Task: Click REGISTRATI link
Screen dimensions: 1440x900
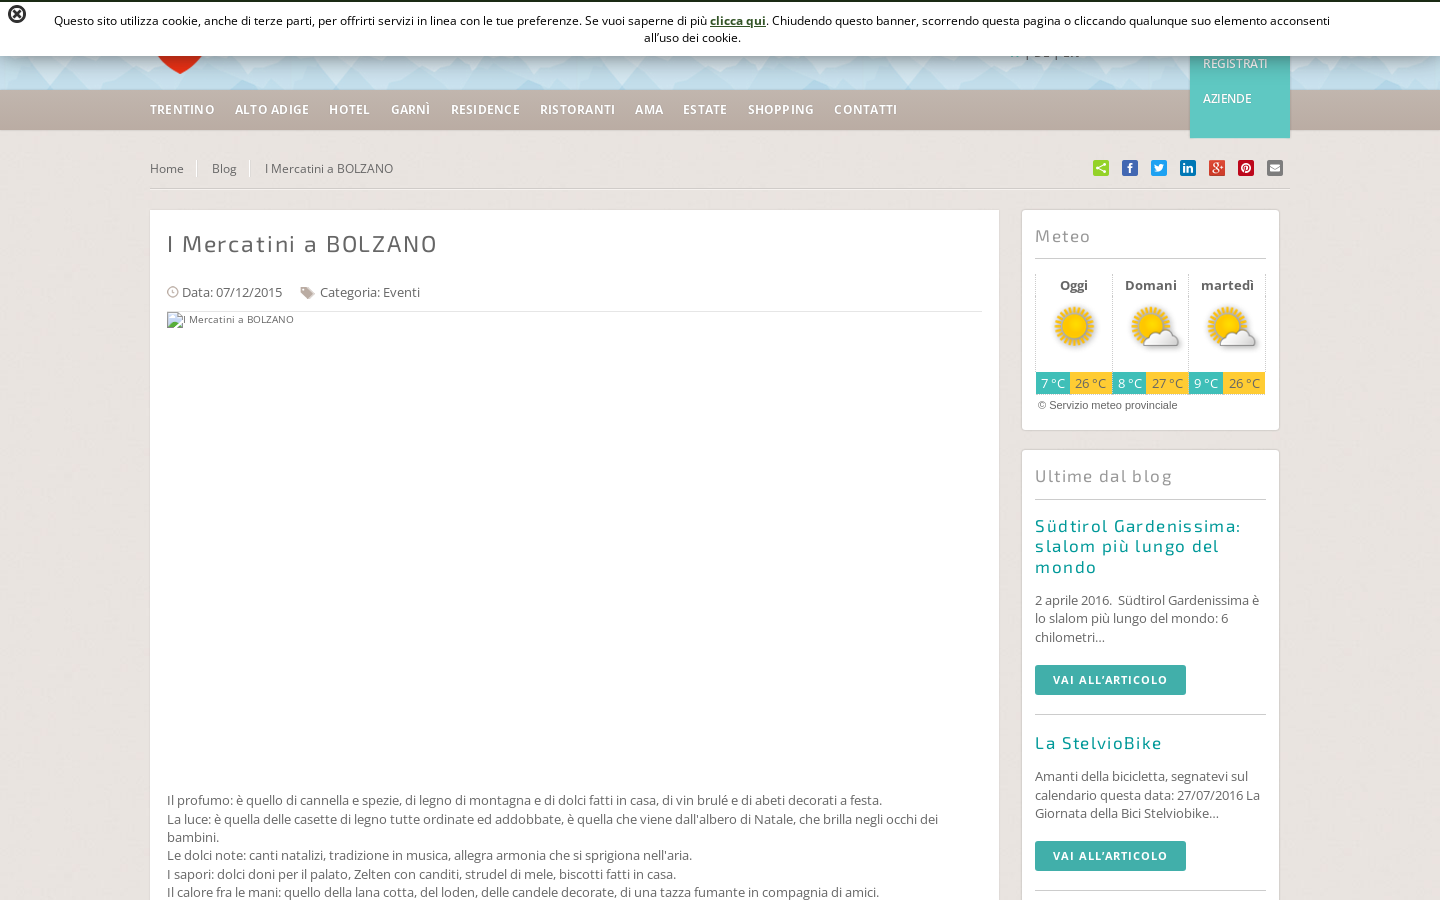Action: click(x=1235, y=64)
